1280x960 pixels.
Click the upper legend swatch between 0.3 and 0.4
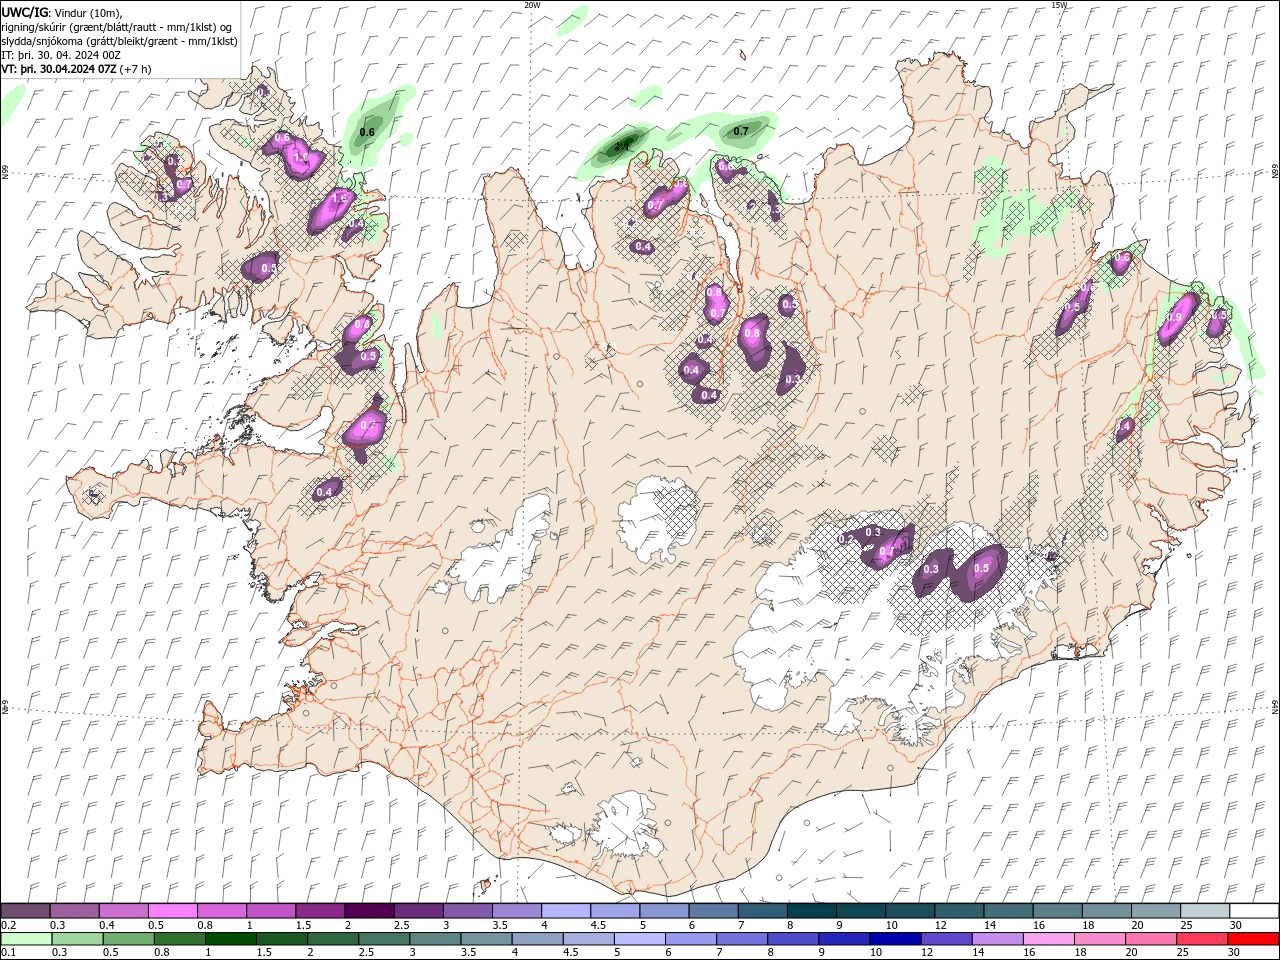pyautogui.click(x=74, y=911)
